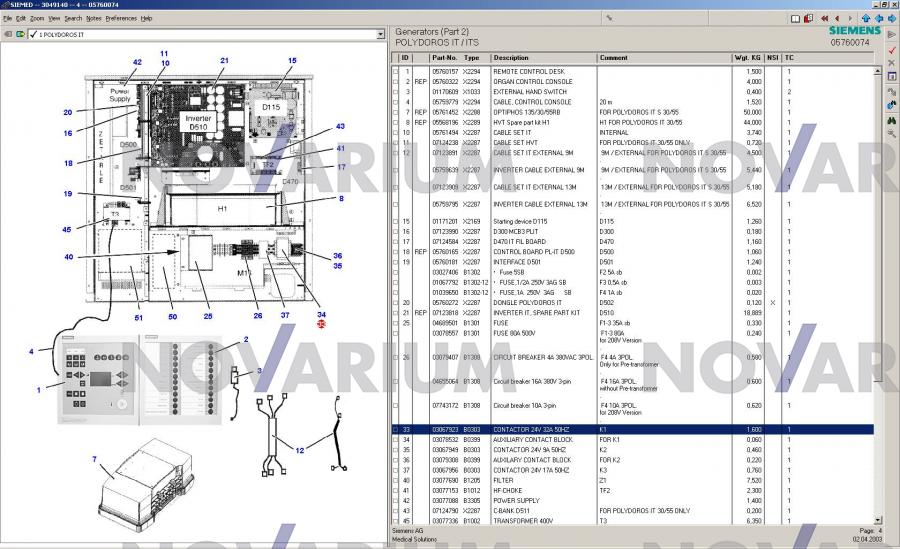Open the Preferences menu
This screenshot has width=900, height=549.
[x=121, y=18]
